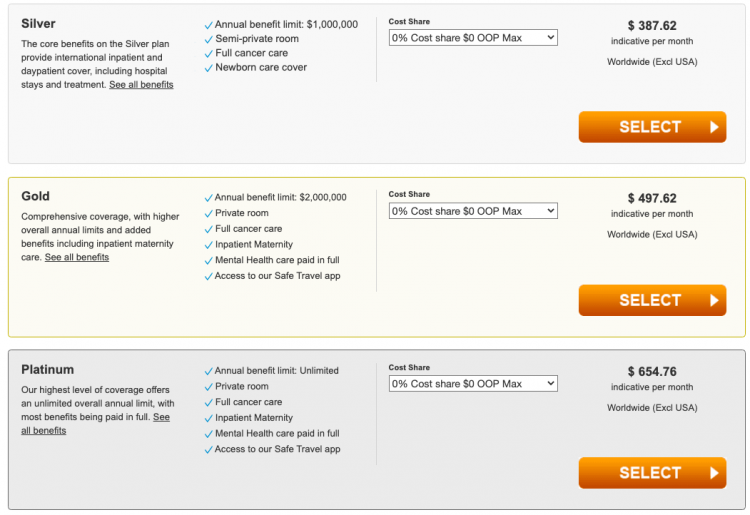
Task: Click checkmark beside Platinum Unlimited benefit limit
Action: [x=208, y=371]
